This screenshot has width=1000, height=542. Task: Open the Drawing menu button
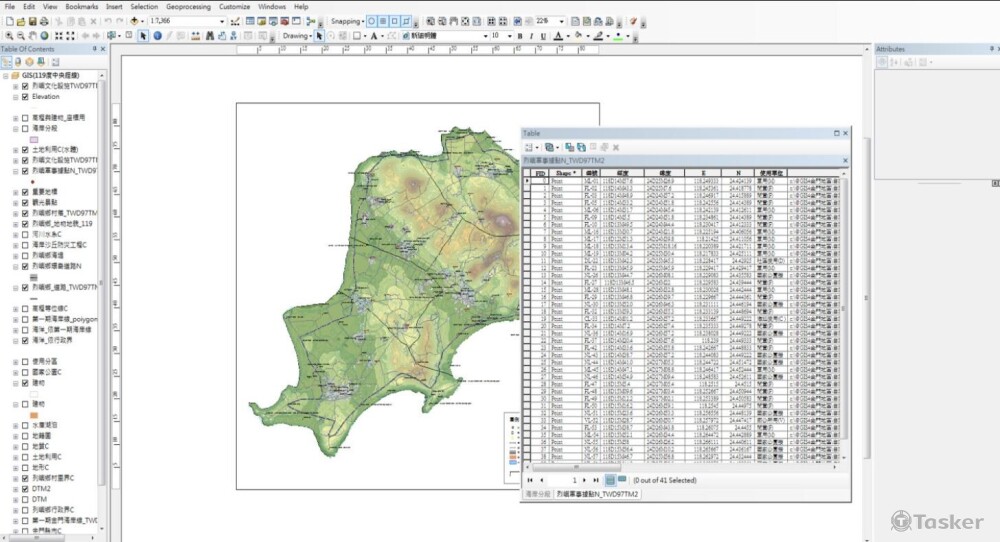coord(297,36)
